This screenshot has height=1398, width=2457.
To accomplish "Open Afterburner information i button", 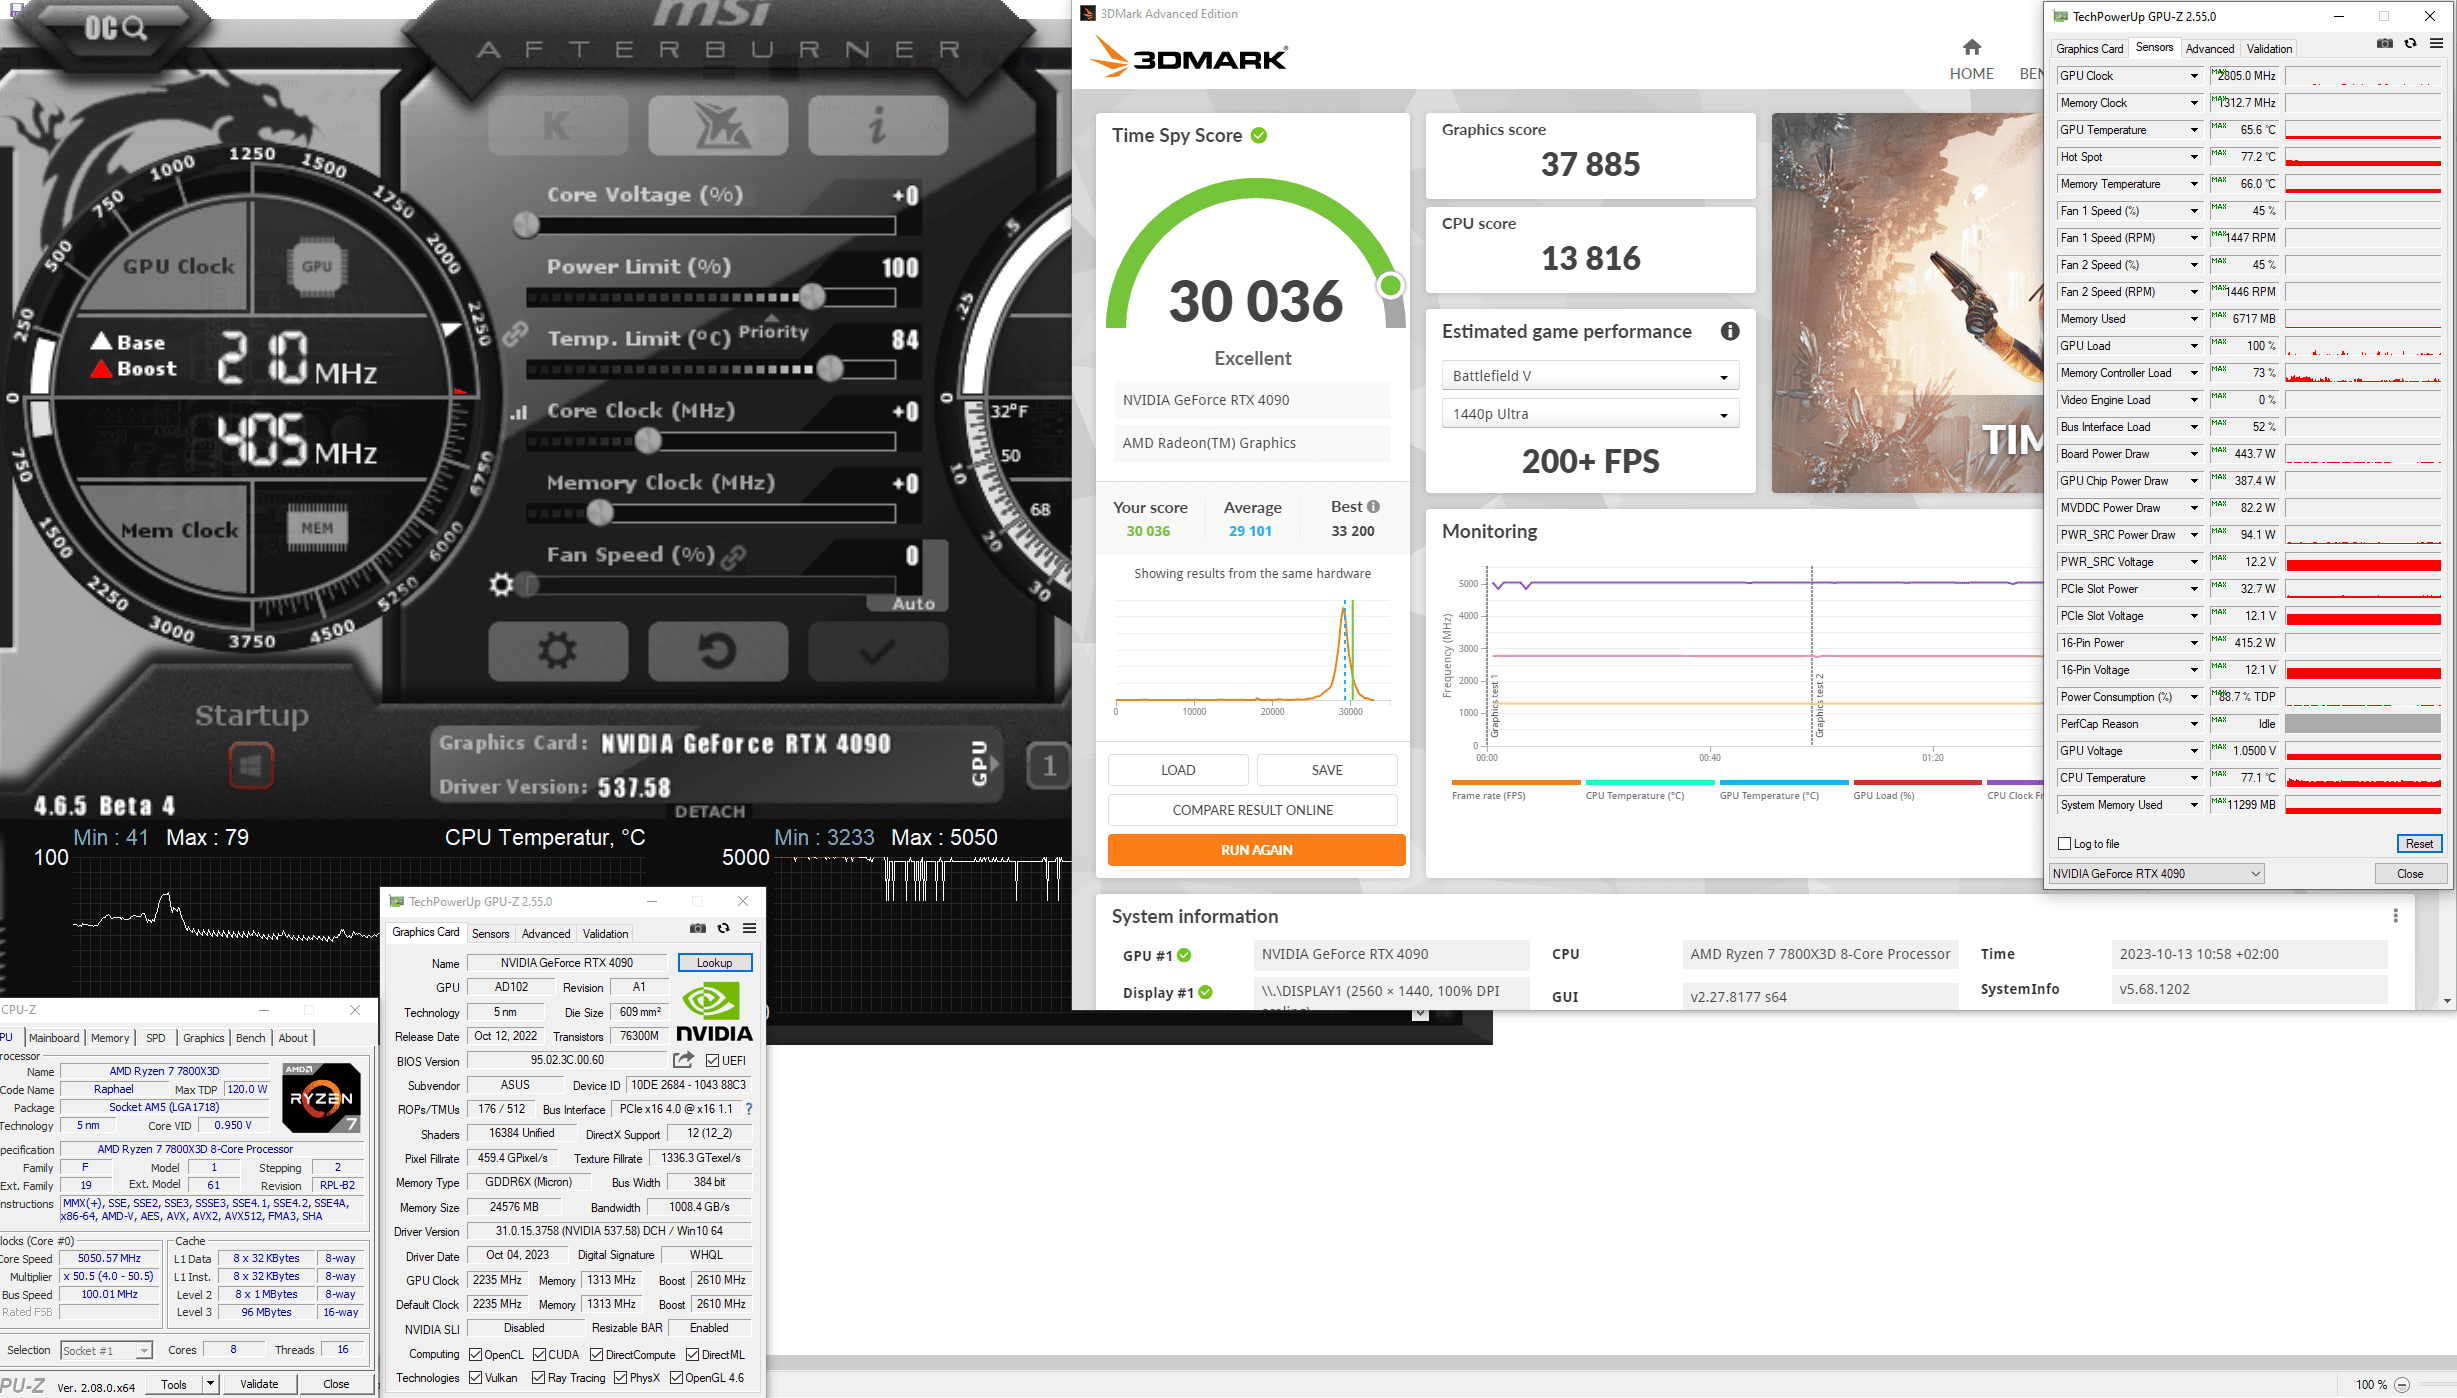I will tap(878, 126).
